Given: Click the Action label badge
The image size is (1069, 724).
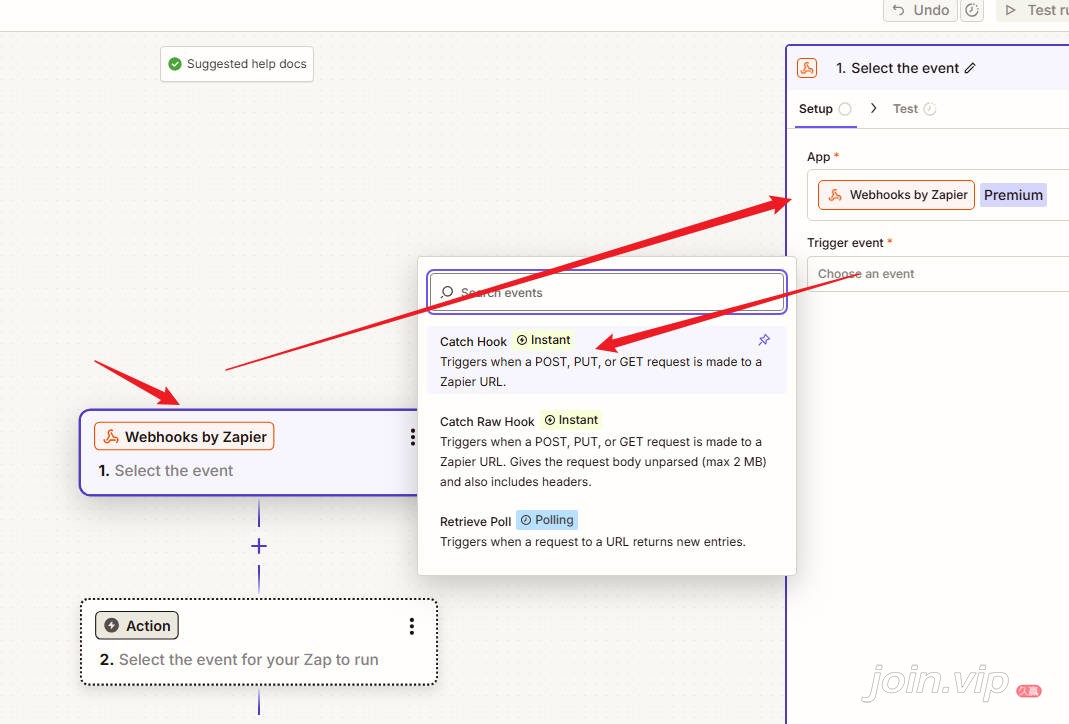Looking at the screenshot, I should tap(137, 626).
